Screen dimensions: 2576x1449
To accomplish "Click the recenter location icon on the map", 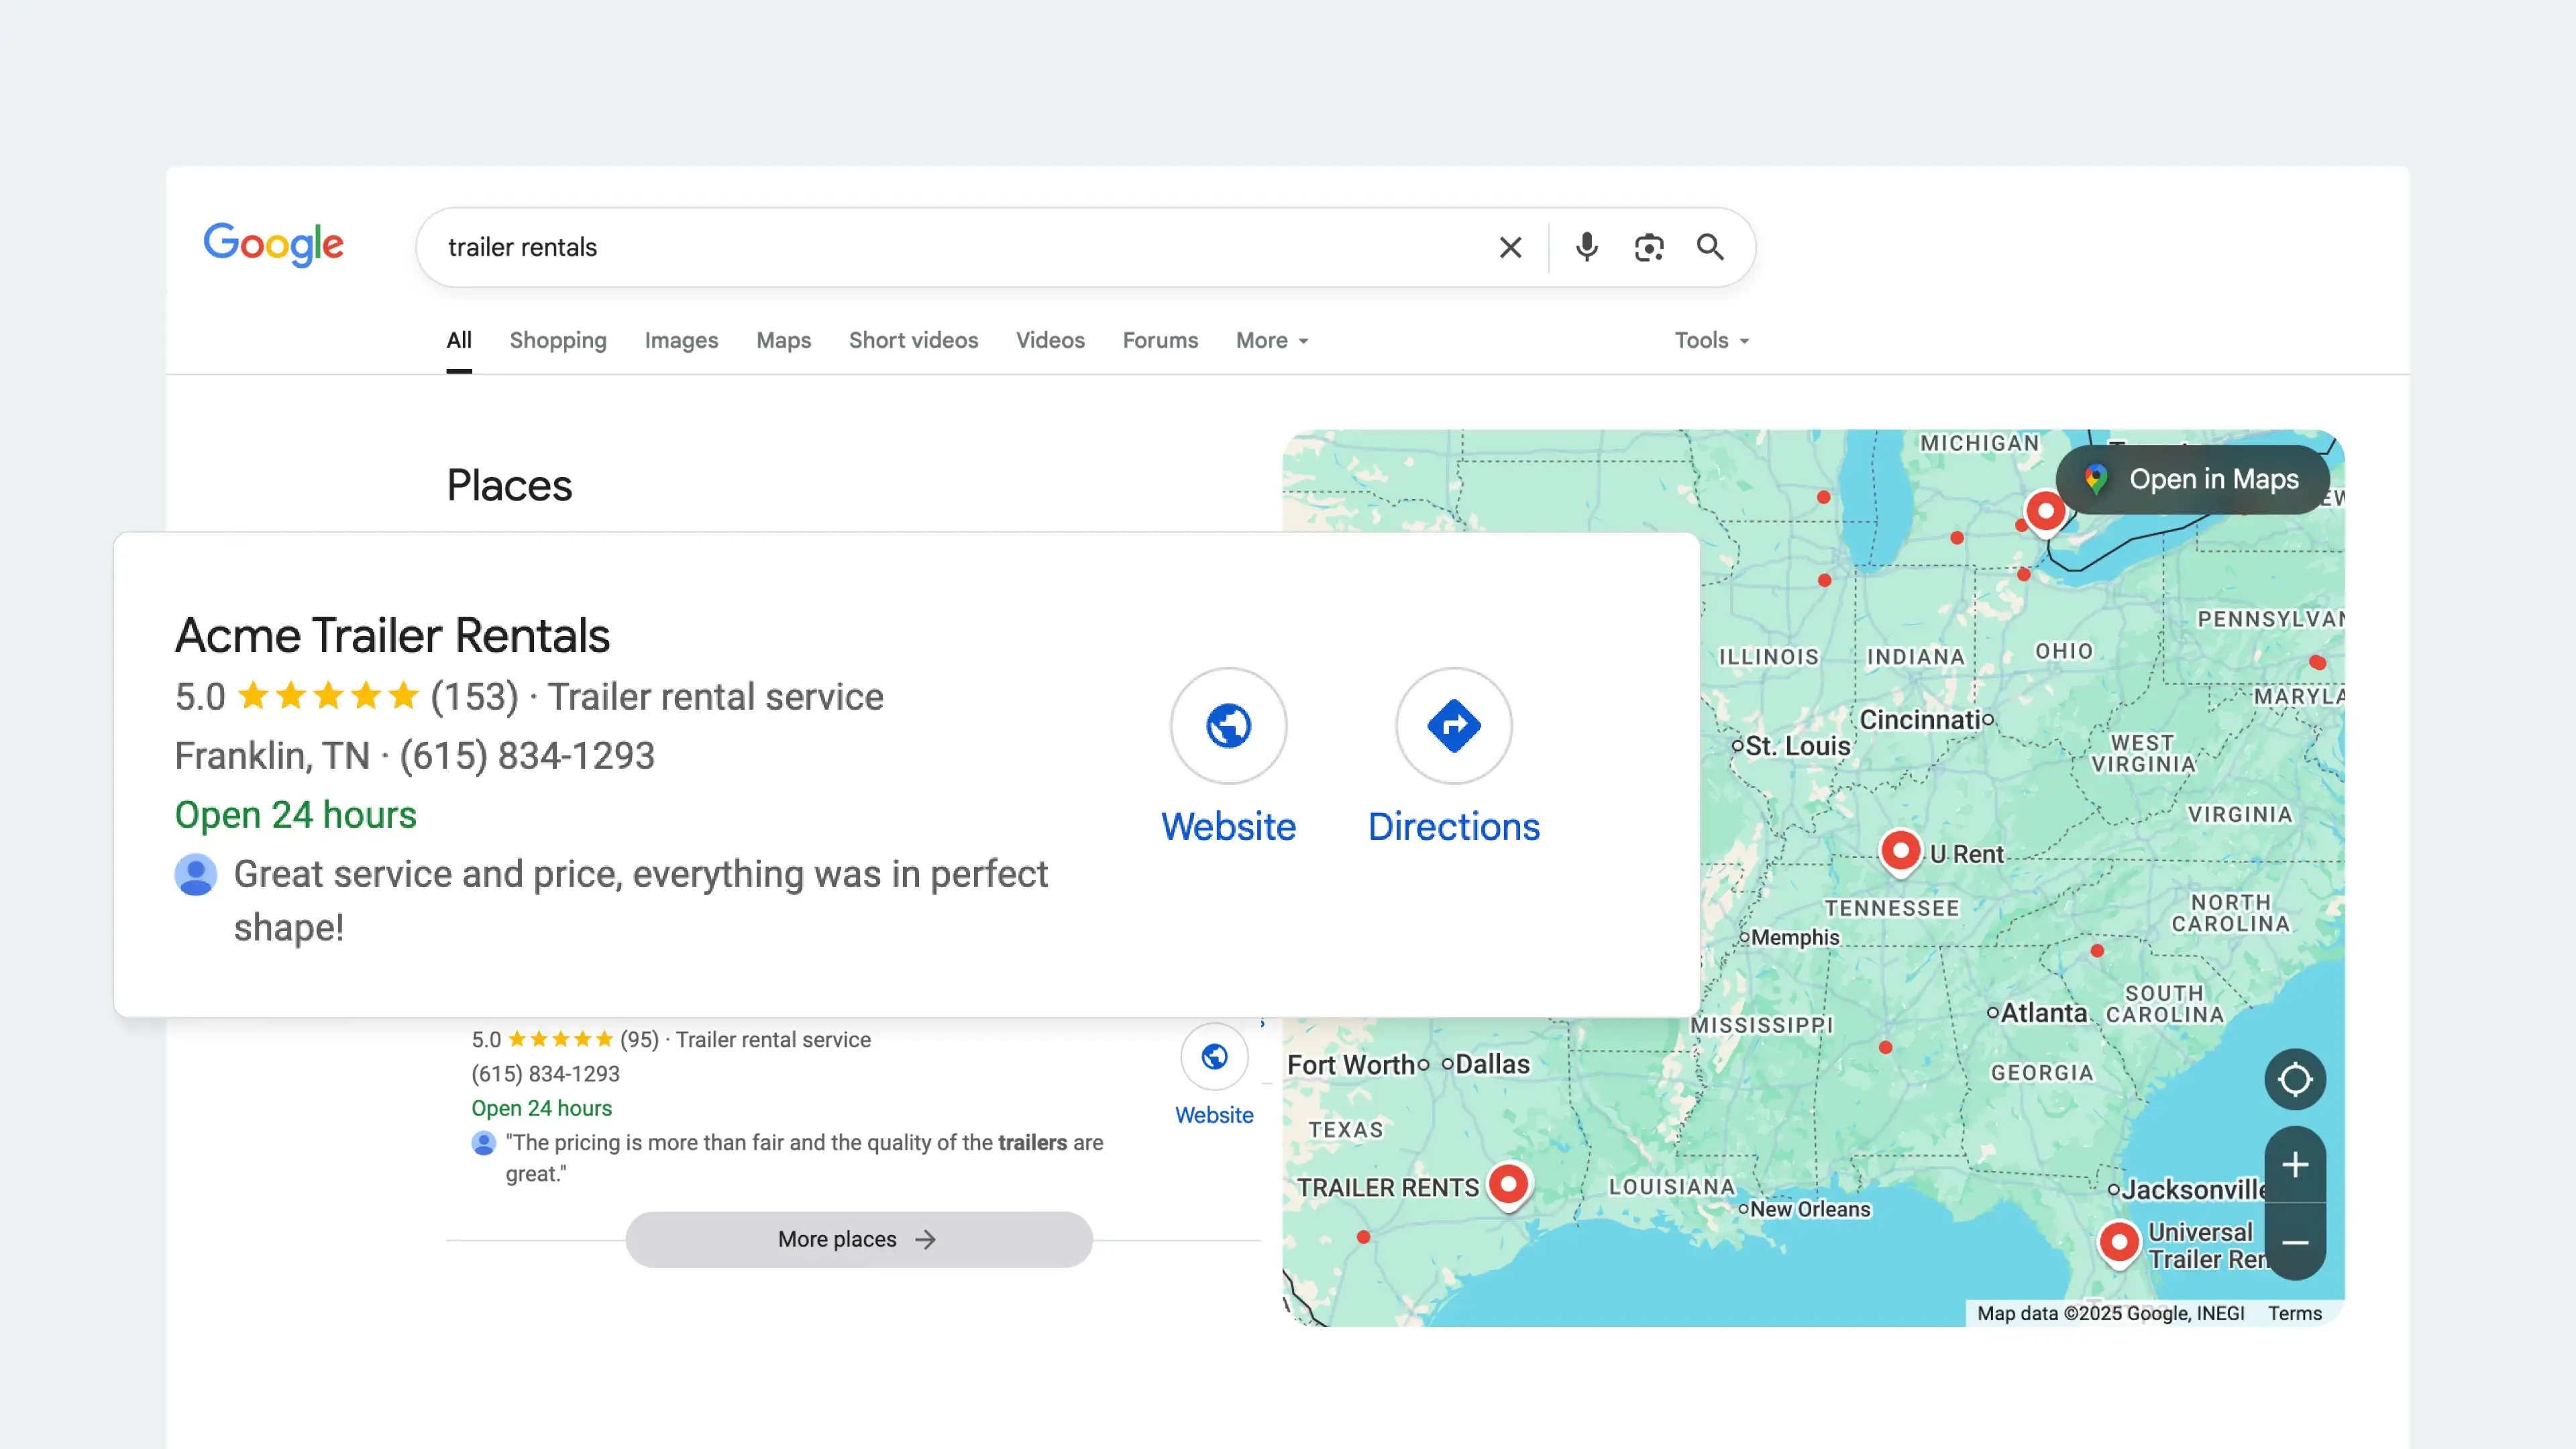I will tap(2295, 1079).
